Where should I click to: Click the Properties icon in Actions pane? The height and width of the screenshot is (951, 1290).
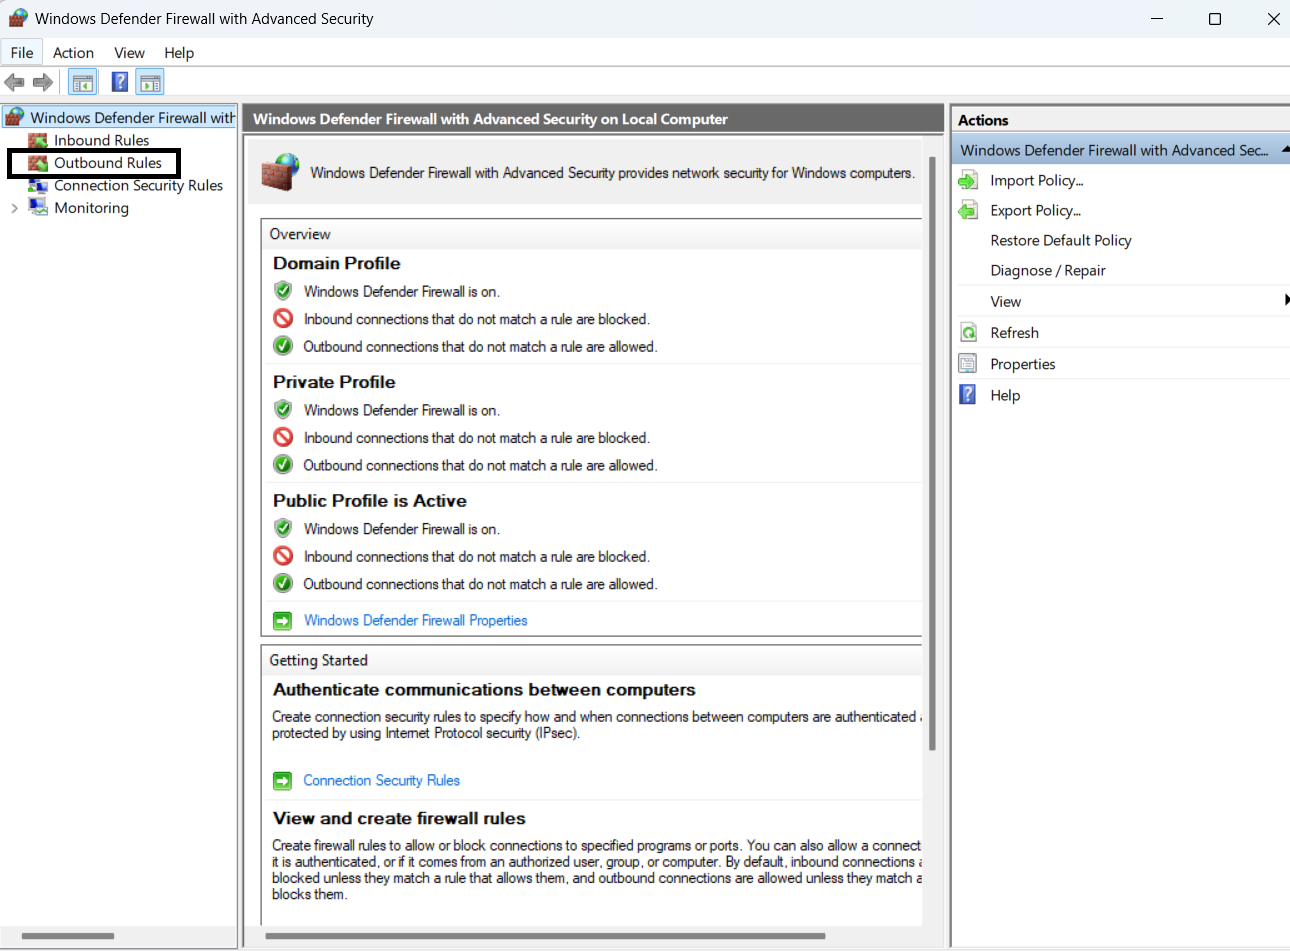[968, 364]
